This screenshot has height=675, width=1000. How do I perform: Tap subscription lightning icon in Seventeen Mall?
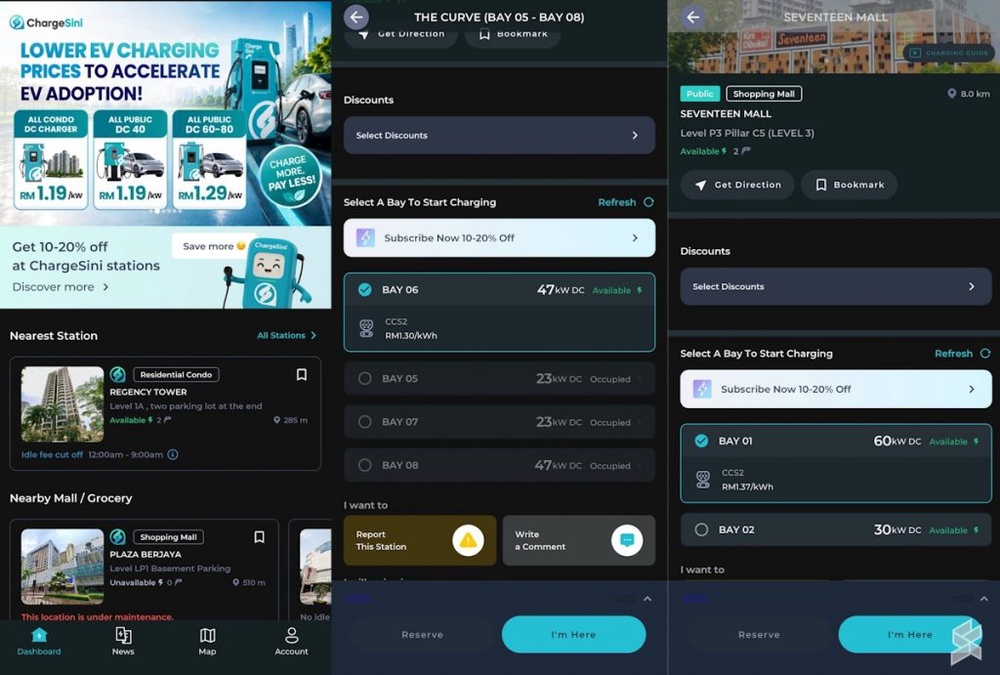(x=702, y=389)
